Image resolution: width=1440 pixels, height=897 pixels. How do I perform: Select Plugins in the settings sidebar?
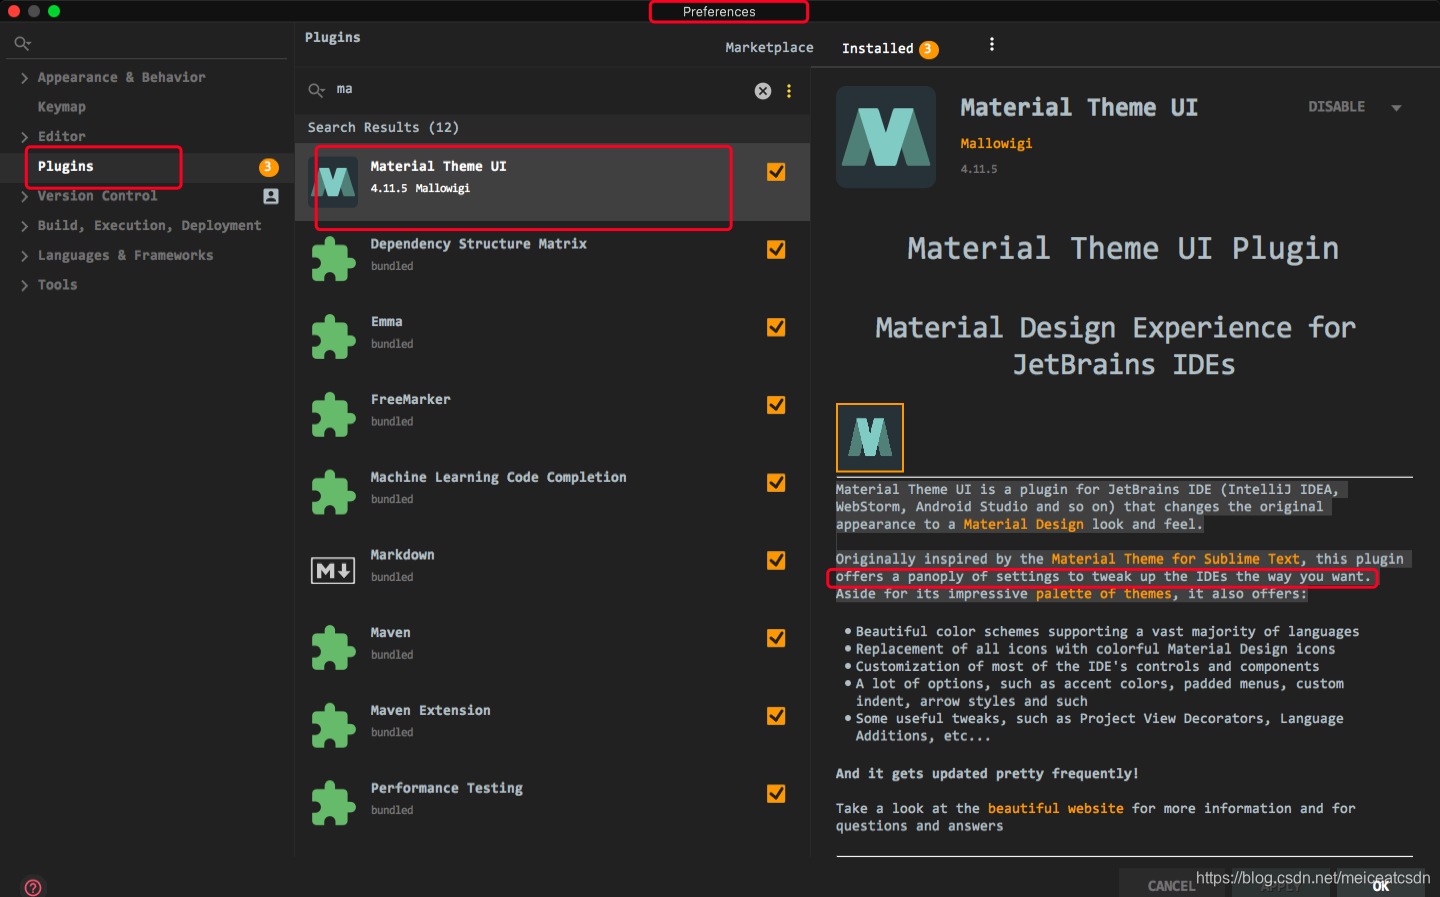pyautogui.click(x=66, y=167)
